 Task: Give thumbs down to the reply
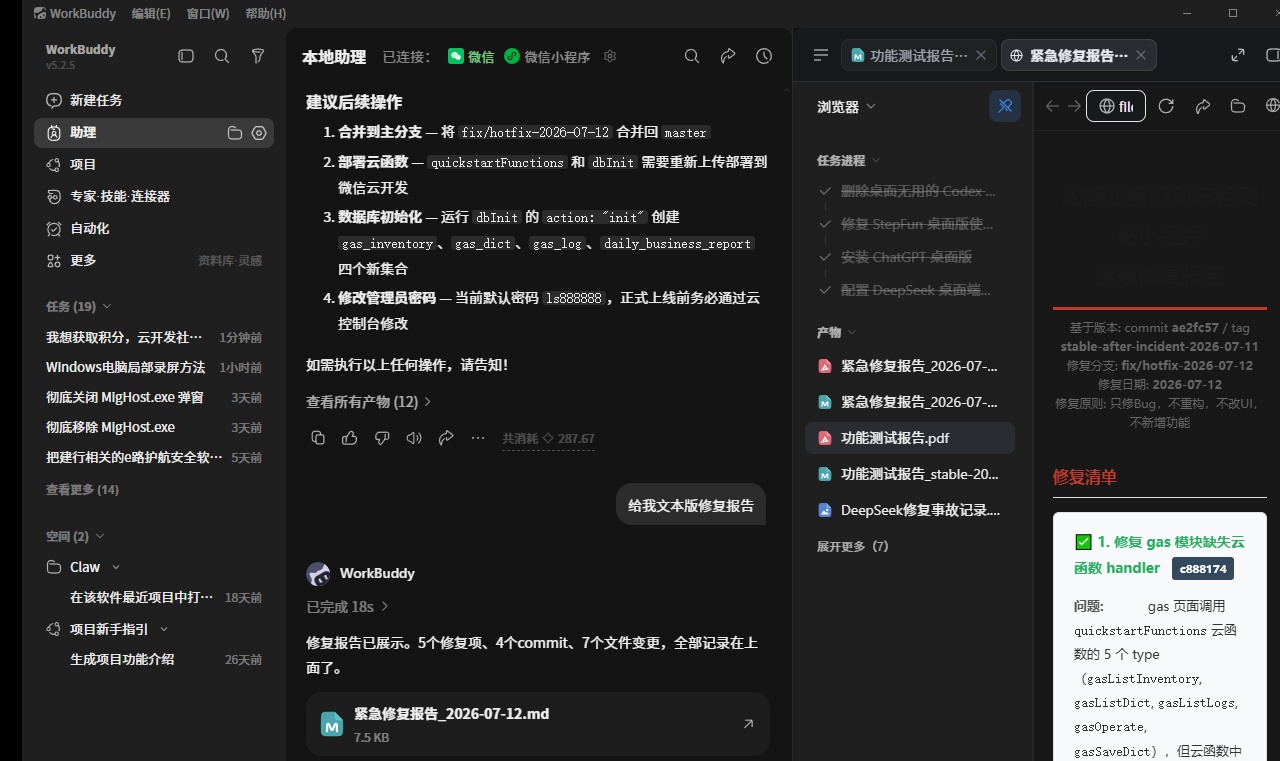[x=382, y=438]
